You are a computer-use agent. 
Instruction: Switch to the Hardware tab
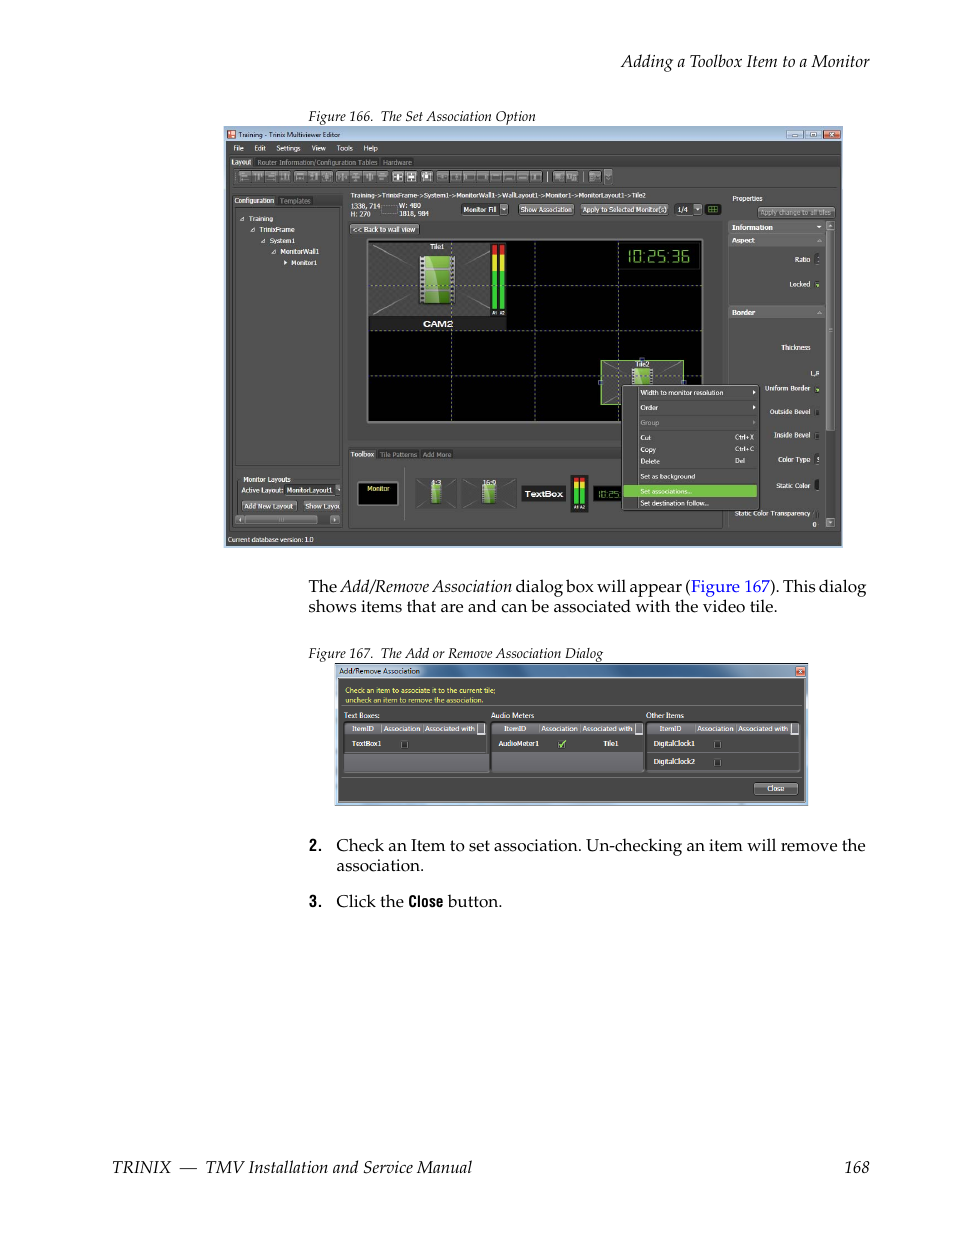click(397, 162)
